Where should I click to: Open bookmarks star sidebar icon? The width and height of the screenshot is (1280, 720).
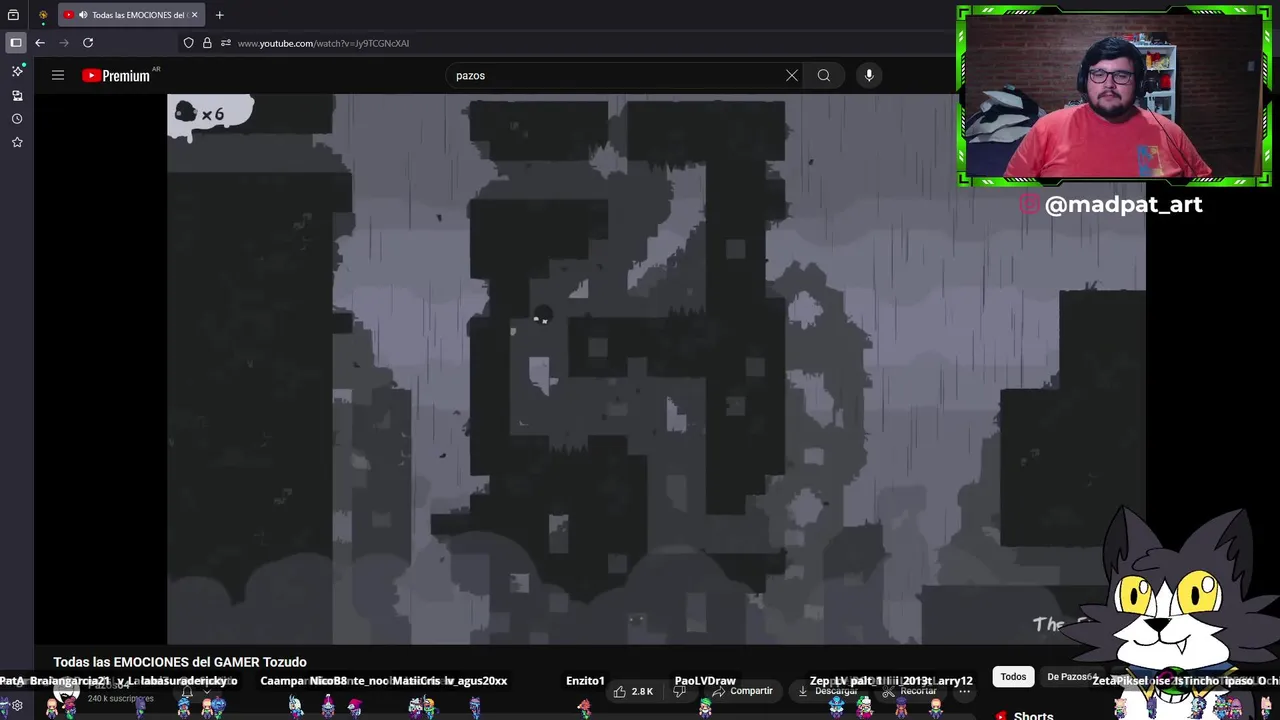17,142
